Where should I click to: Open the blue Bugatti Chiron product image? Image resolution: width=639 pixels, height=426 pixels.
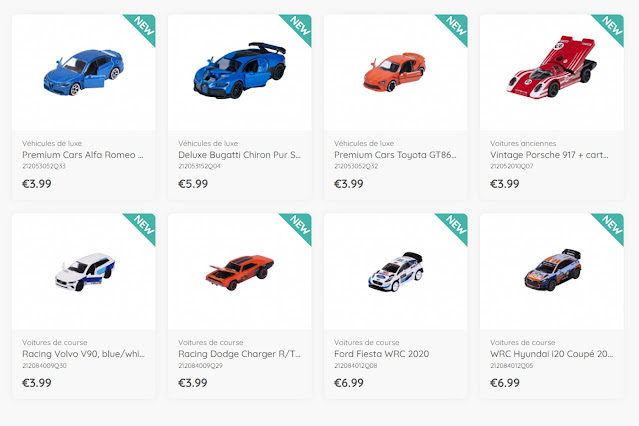pyautogui.click(x=240, y=70)
